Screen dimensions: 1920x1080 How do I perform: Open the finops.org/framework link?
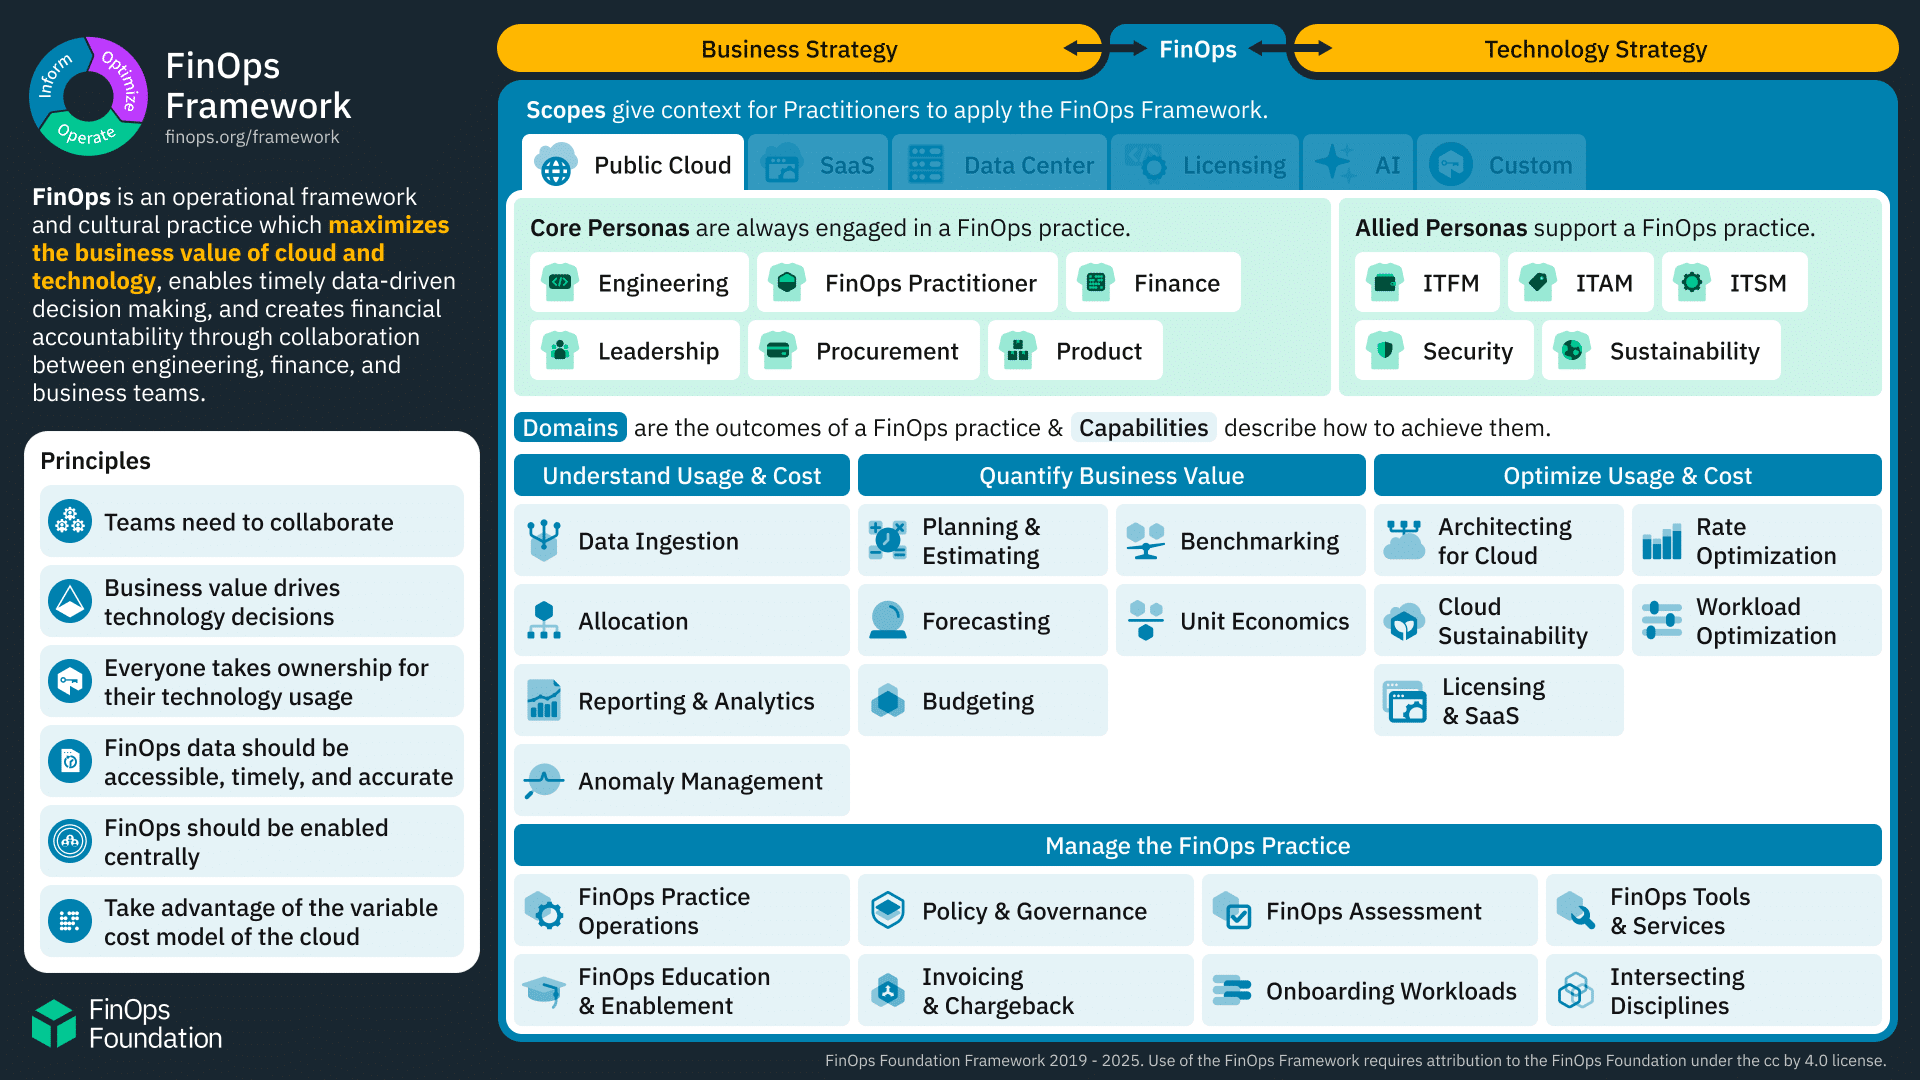pos(252,137)
